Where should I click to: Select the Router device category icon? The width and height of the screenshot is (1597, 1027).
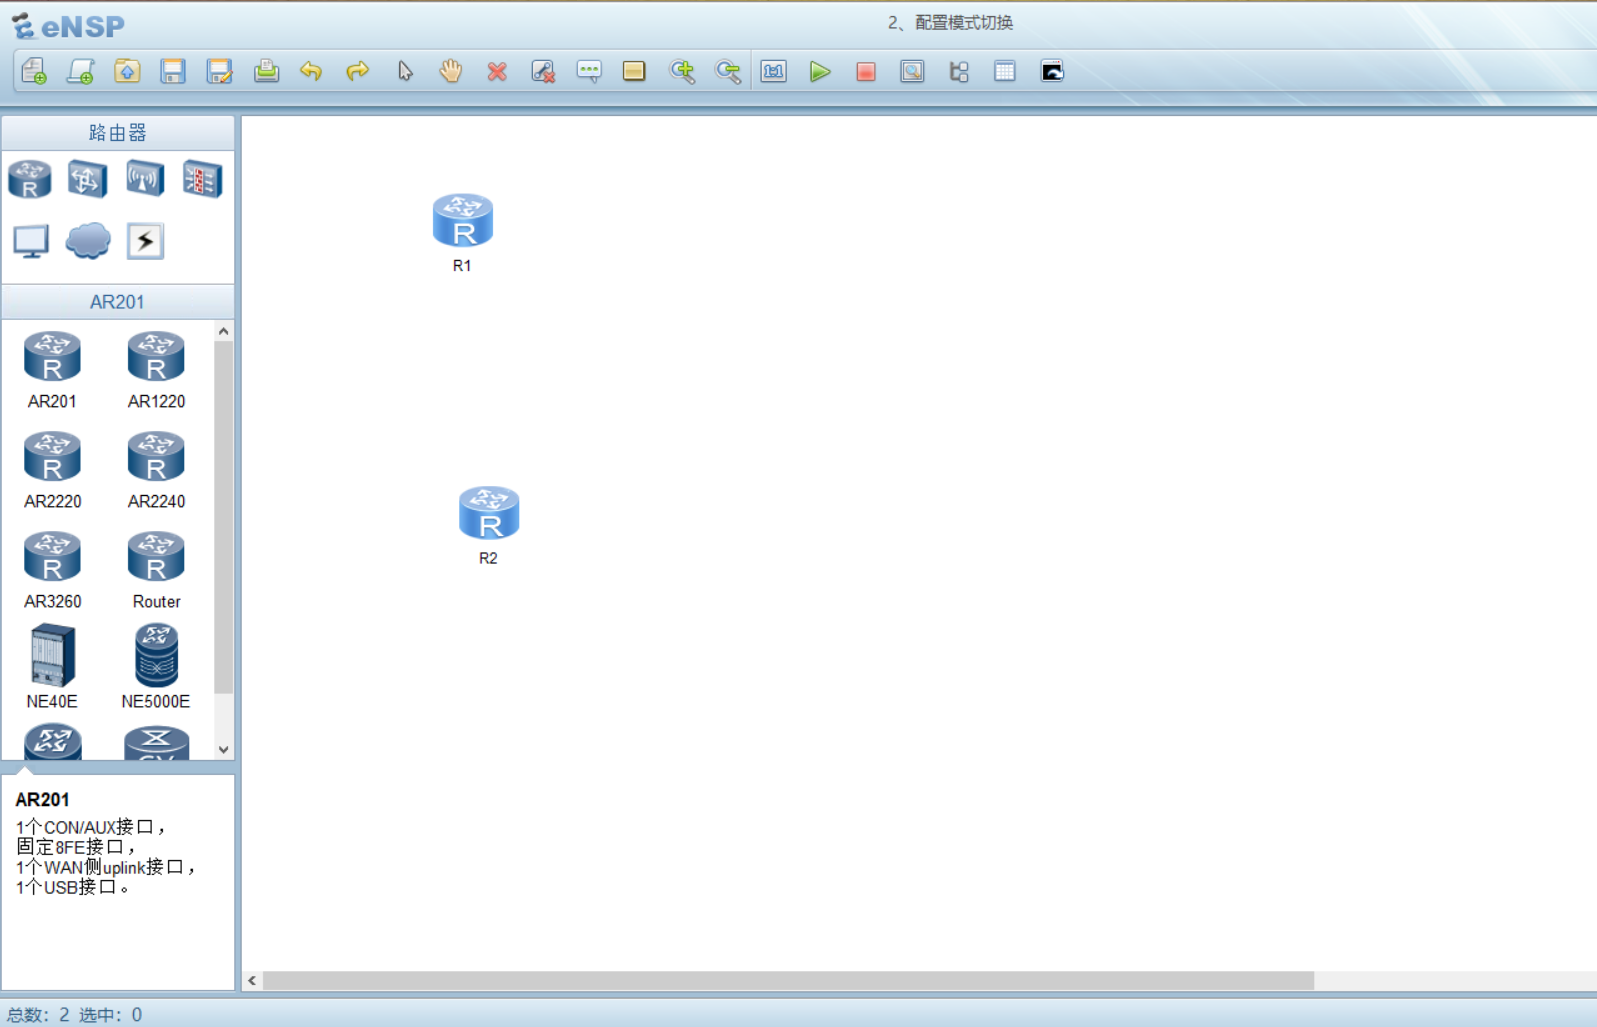(30, 180)
